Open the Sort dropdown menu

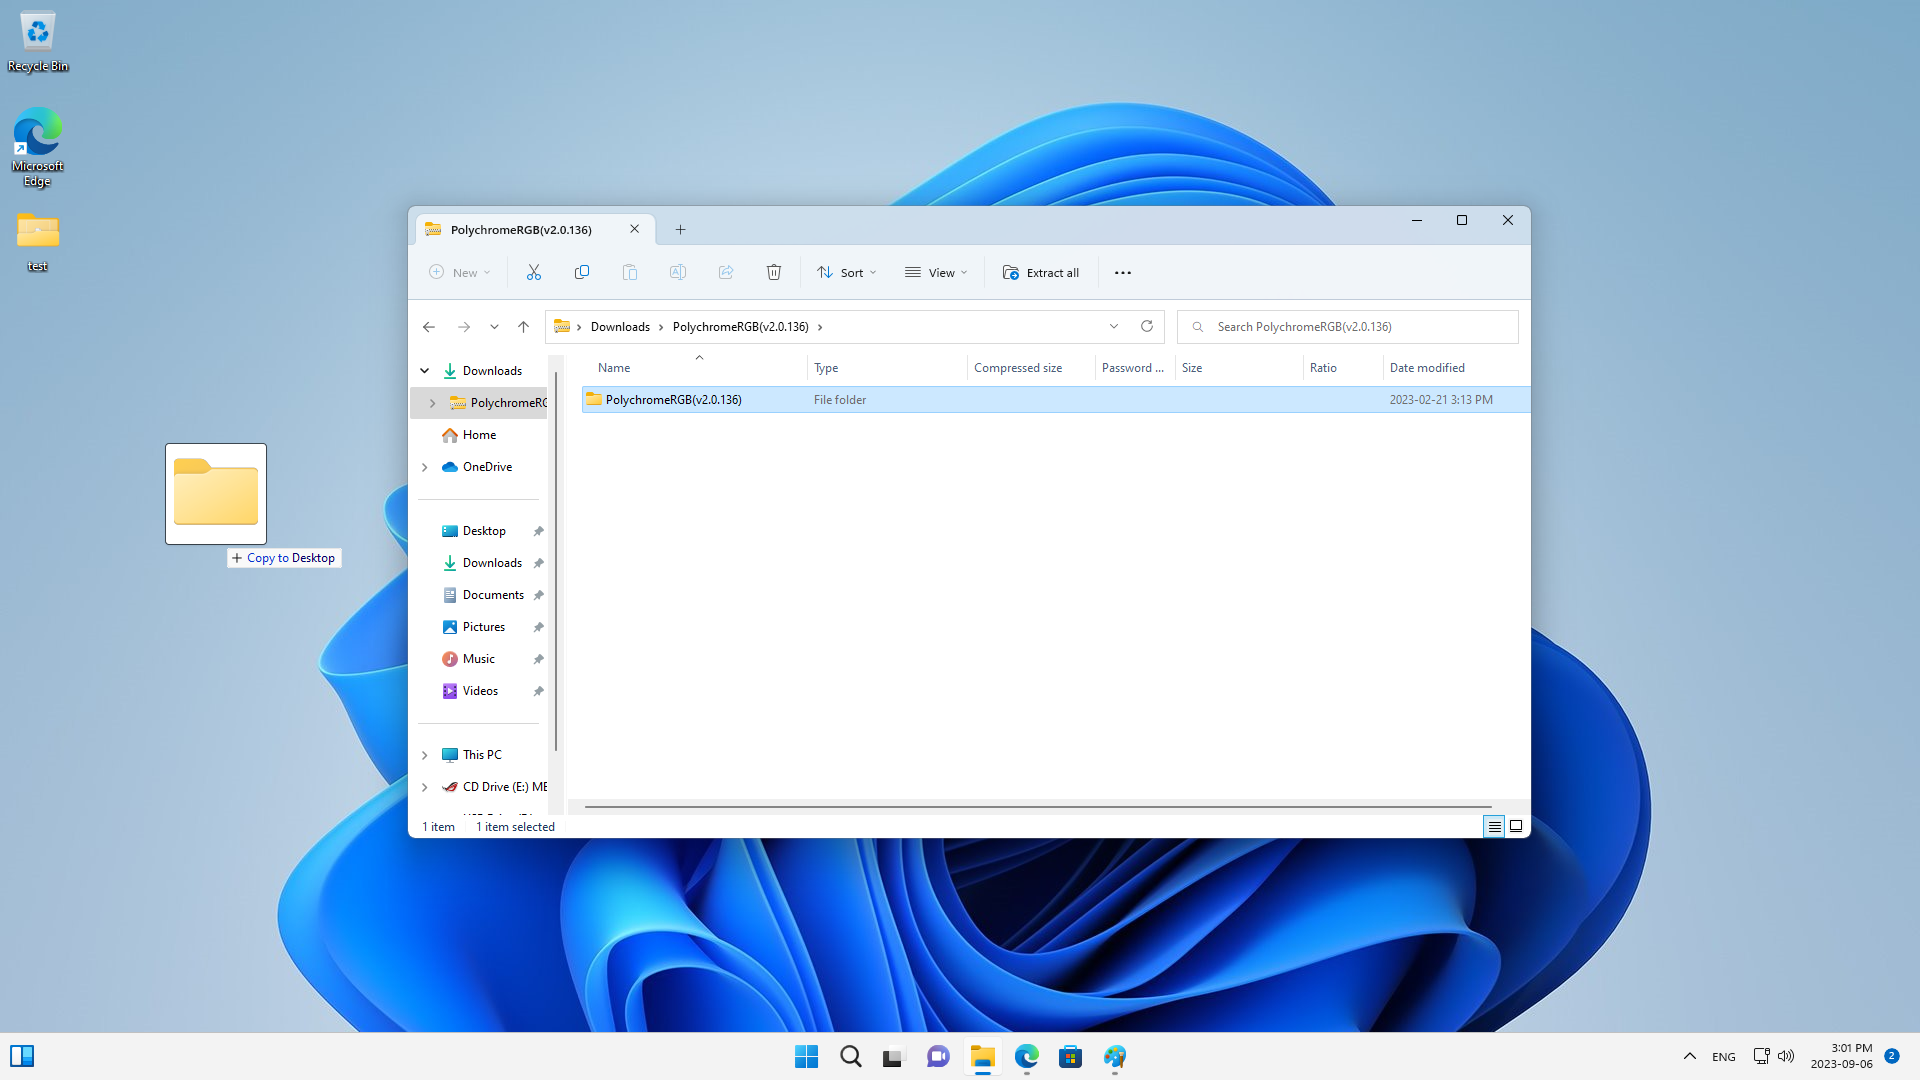[844, 272]
